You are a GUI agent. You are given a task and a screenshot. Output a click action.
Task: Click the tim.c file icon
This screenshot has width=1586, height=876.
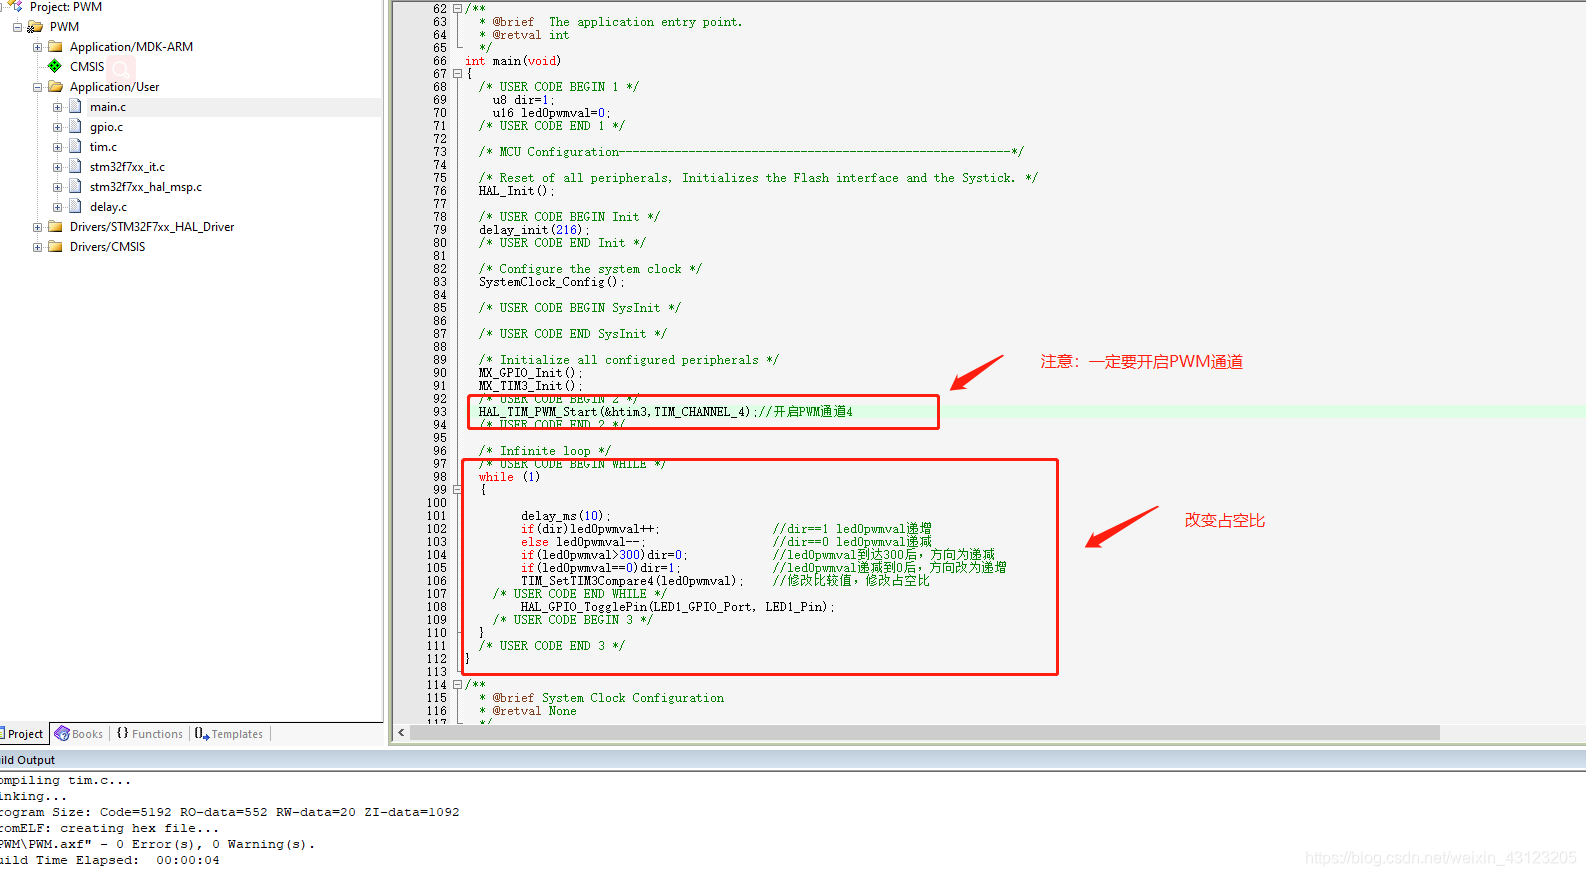pyautogui.click(x=75, y=146)
